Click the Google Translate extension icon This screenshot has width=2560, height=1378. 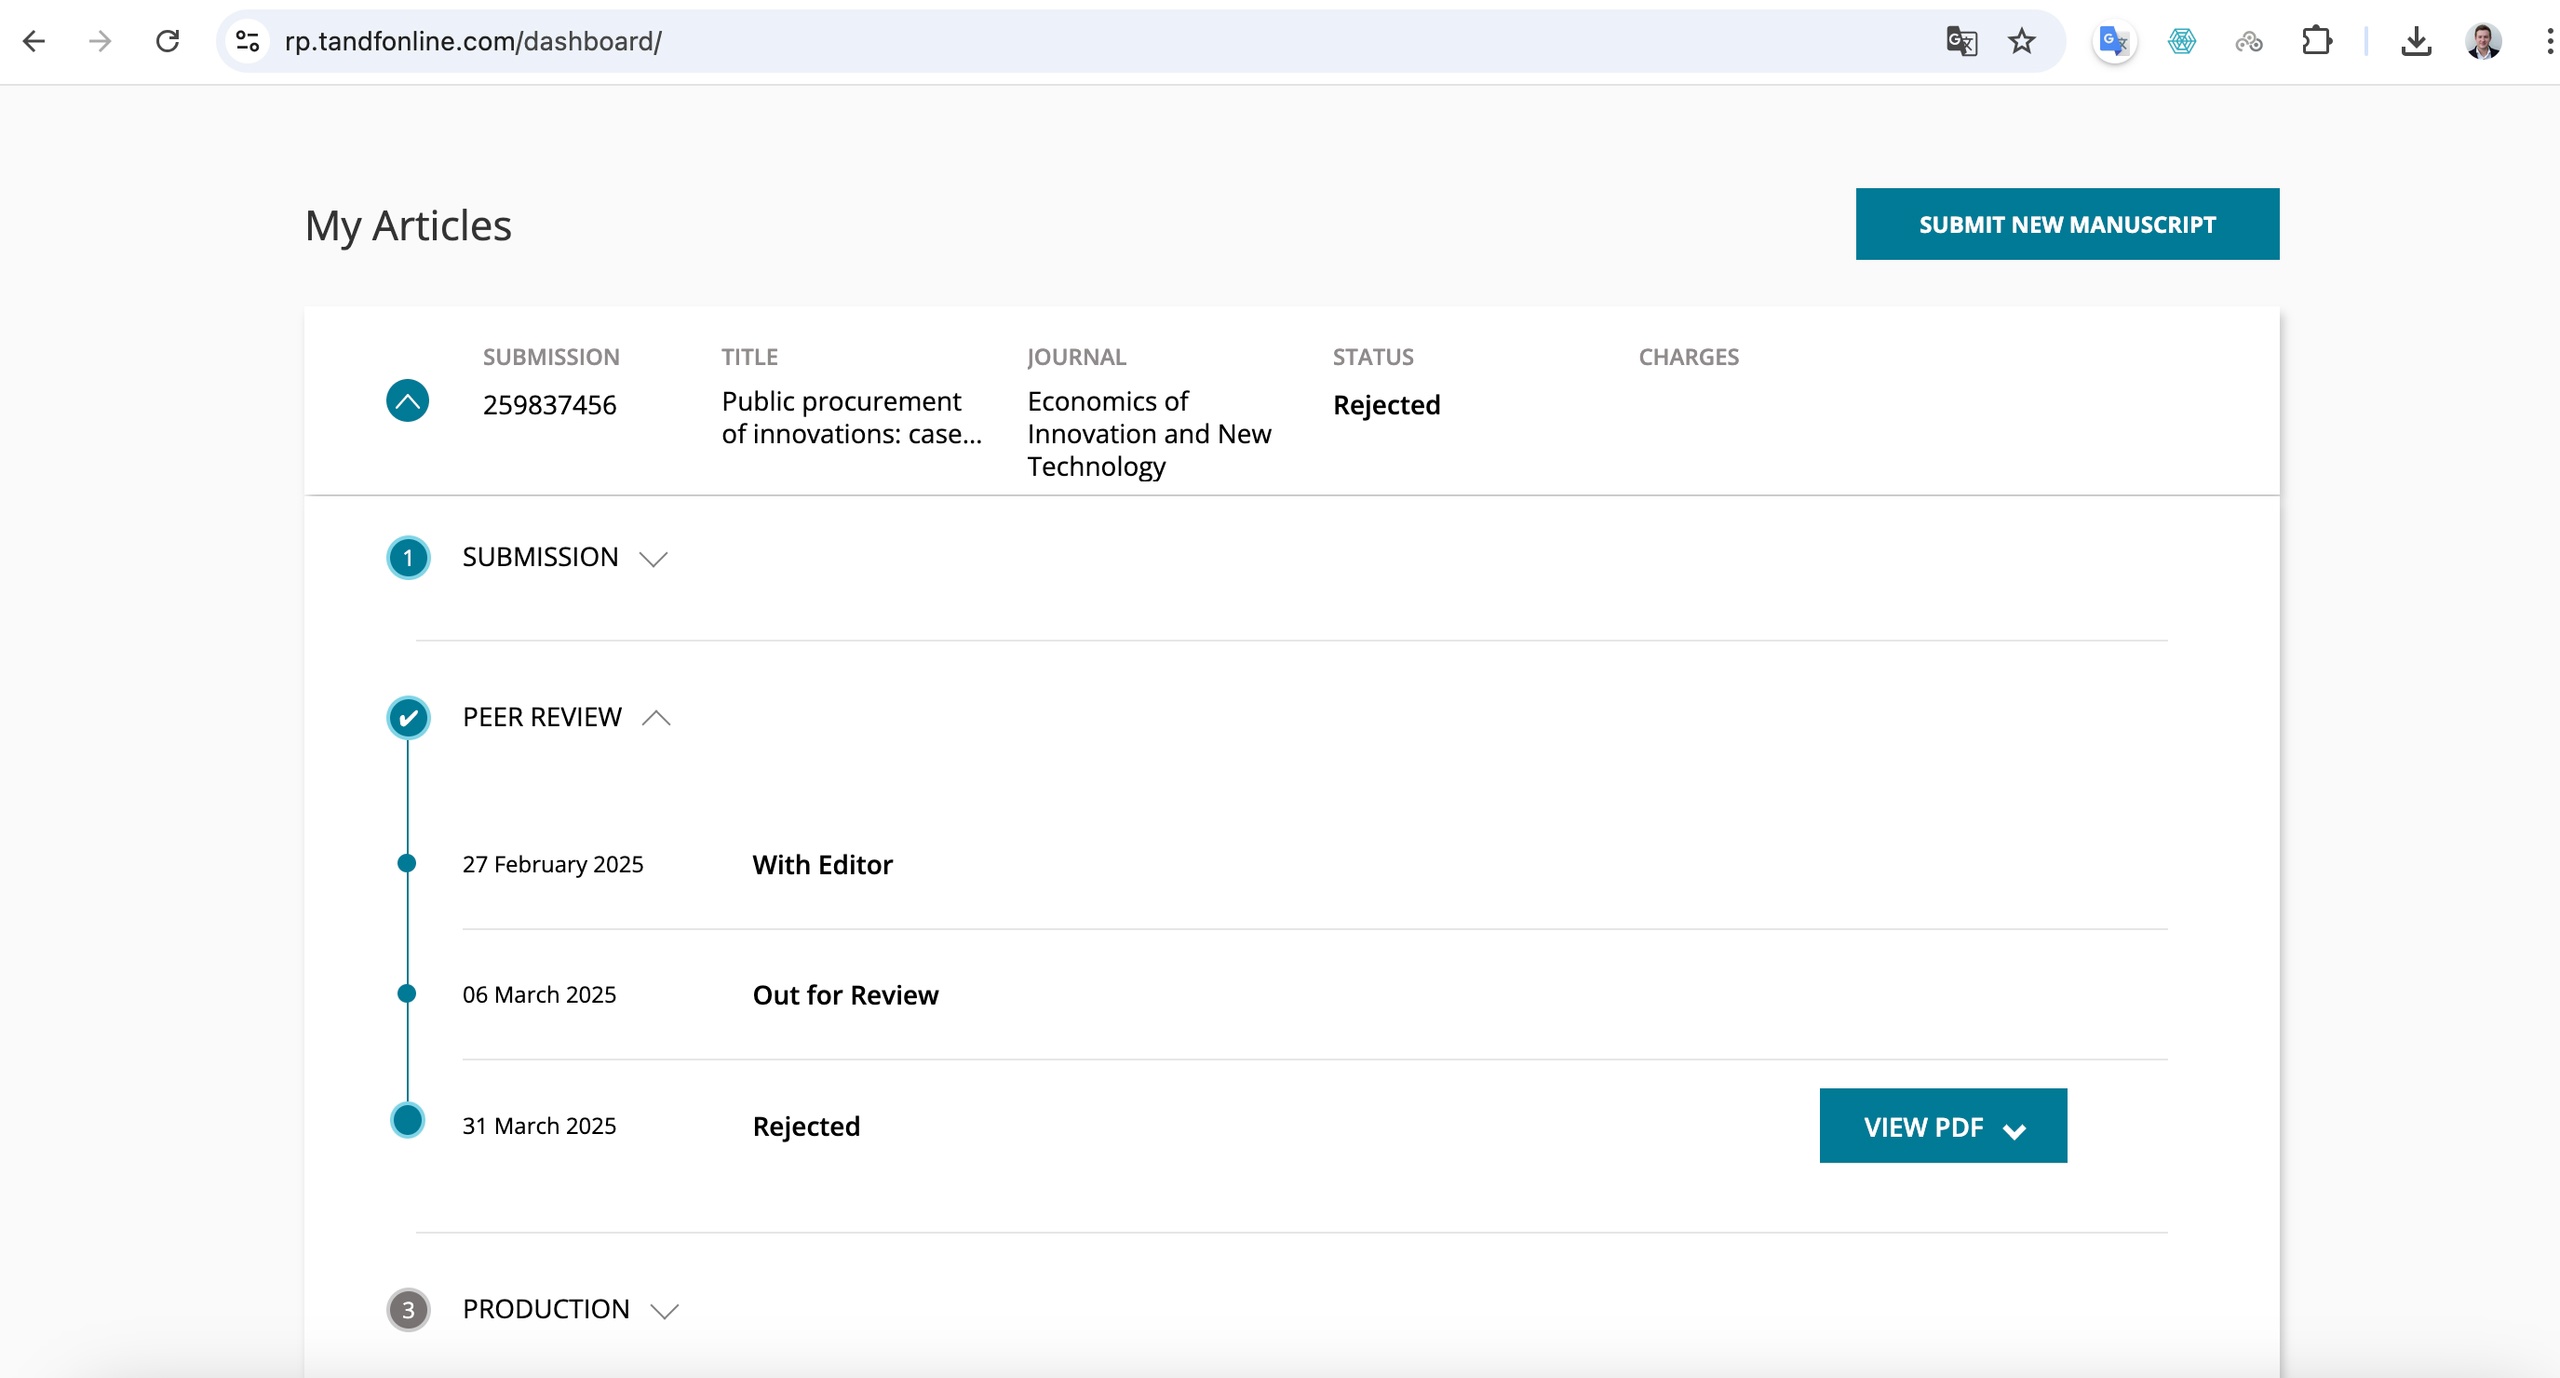[x=2114, y=41]
